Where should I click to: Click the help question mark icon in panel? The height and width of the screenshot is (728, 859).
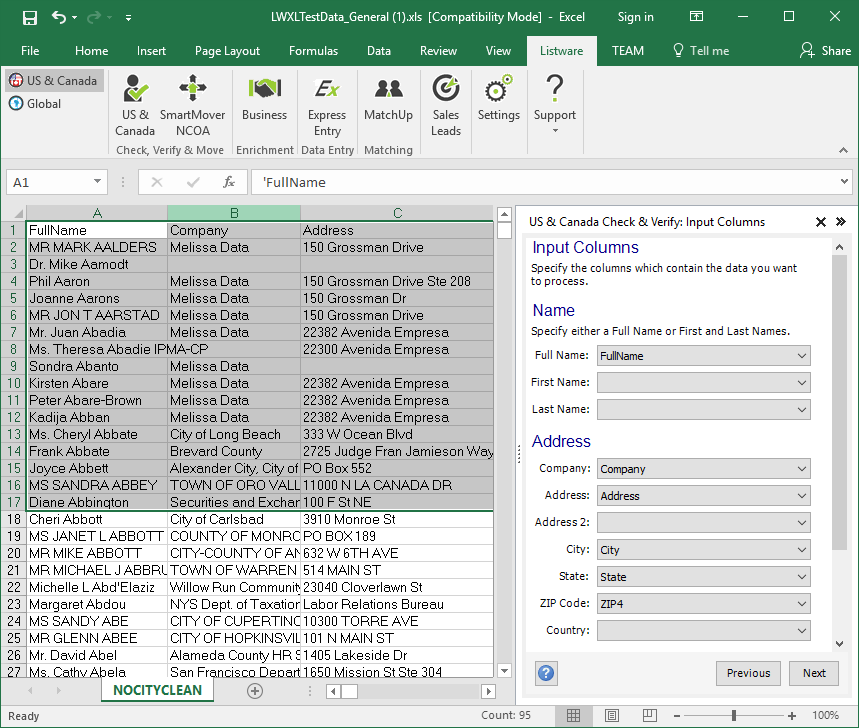click(546, 673)
